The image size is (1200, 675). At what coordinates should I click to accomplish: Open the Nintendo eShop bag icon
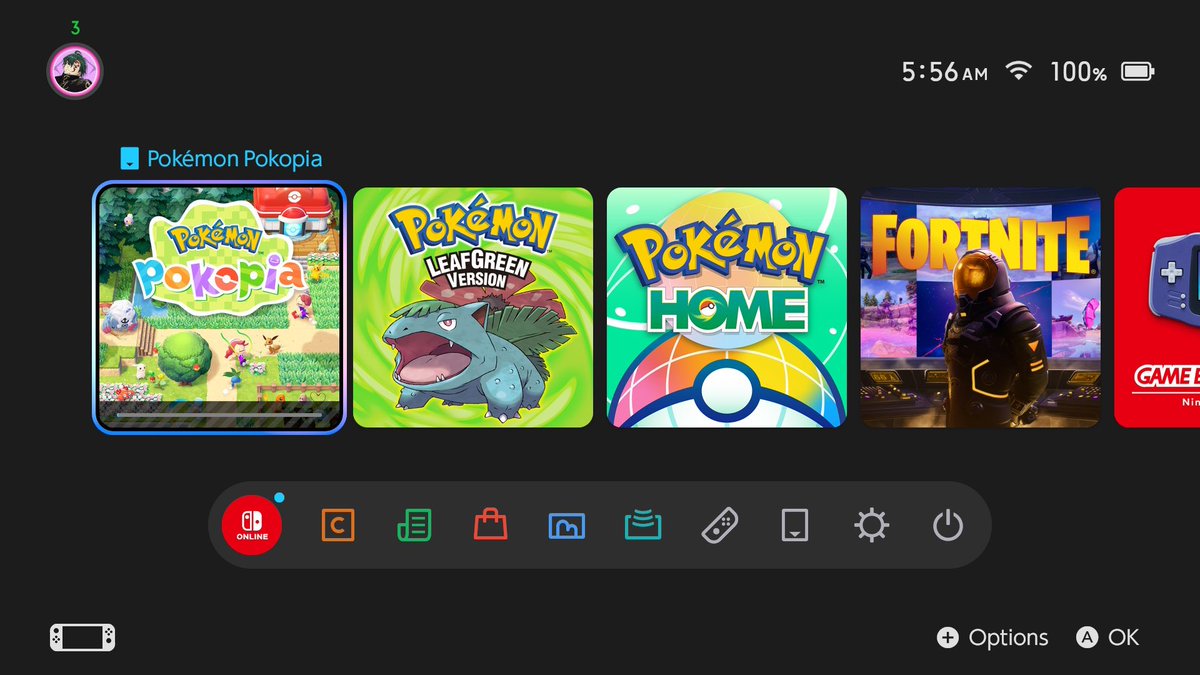coord(490,525)
